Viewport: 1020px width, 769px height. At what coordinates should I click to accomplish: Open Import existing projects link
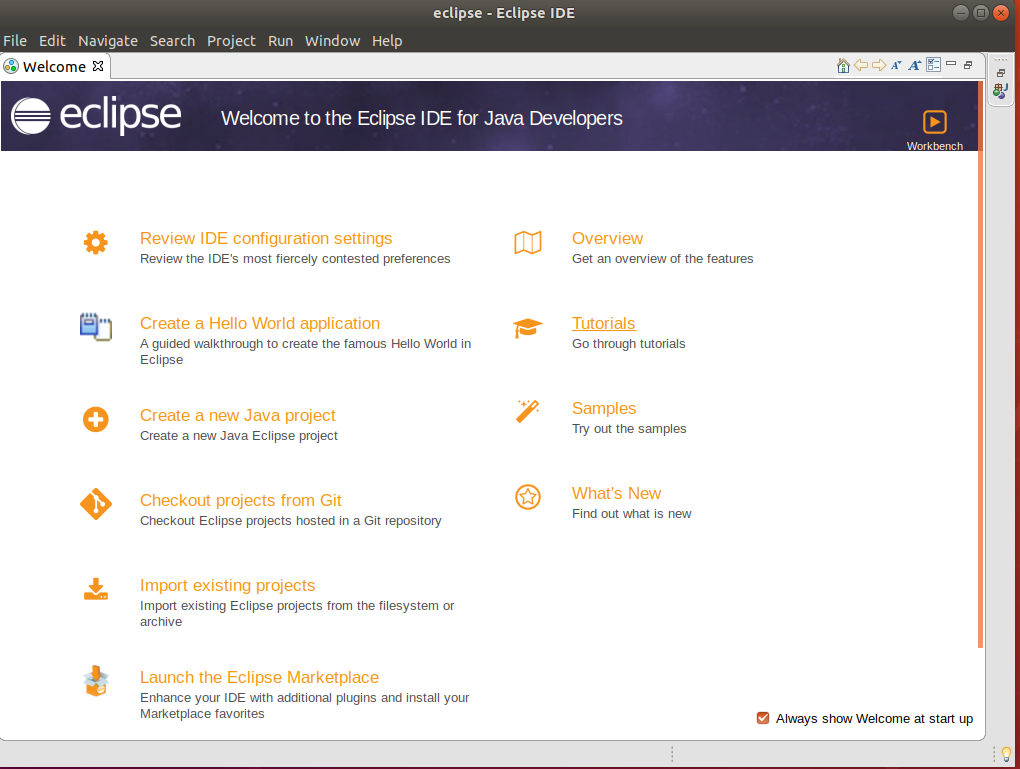coord(227,586)
